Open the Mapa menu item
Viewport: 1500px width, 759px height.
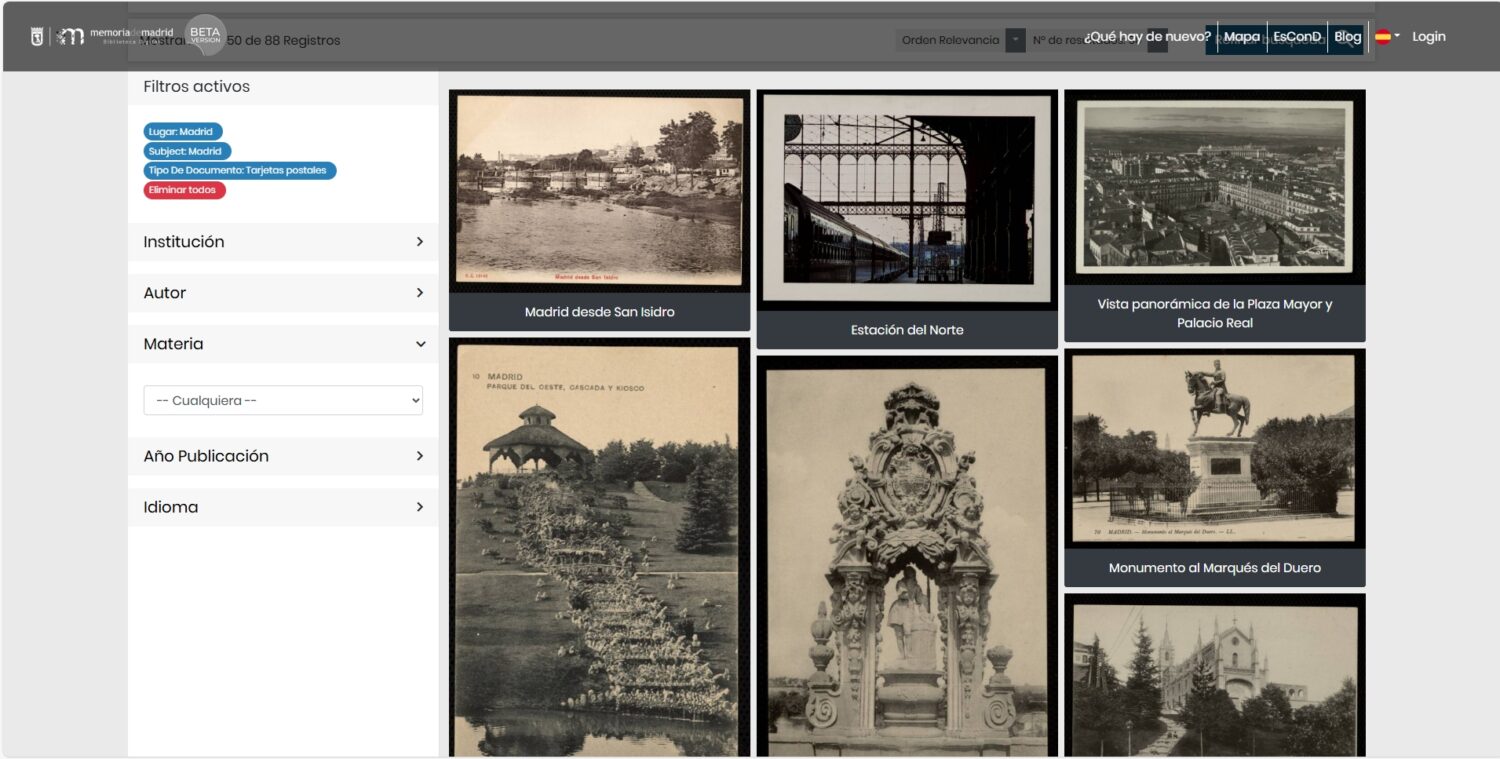point(1241,37)
